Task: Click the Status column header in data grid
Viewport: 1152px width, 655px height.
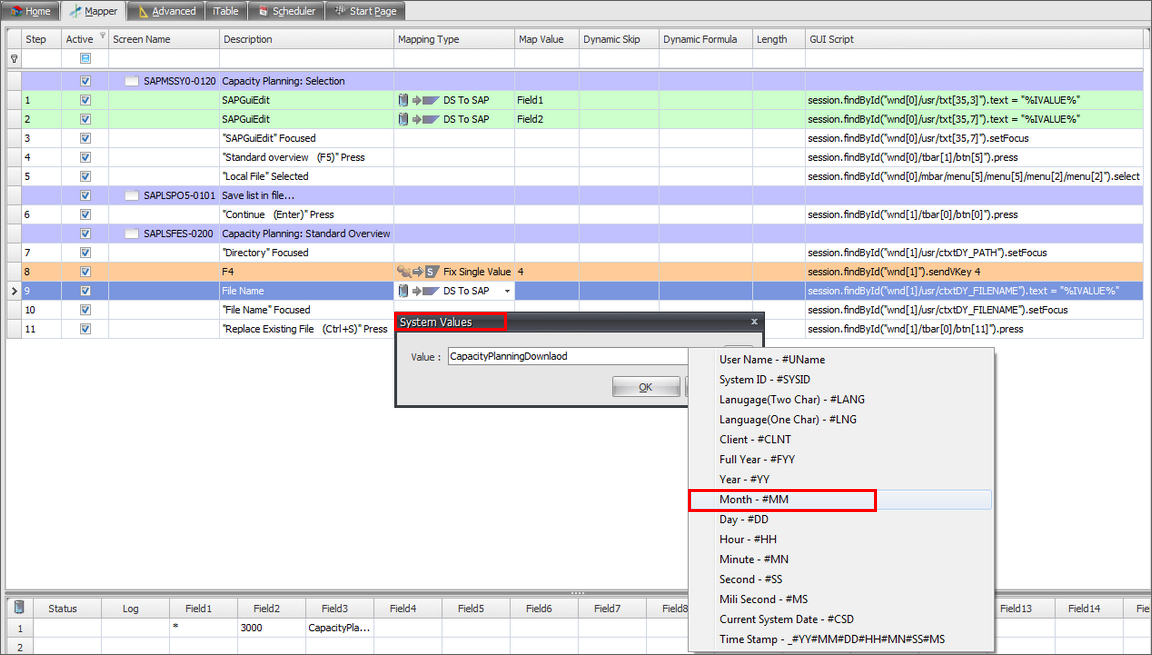Action: click(68, 608)
